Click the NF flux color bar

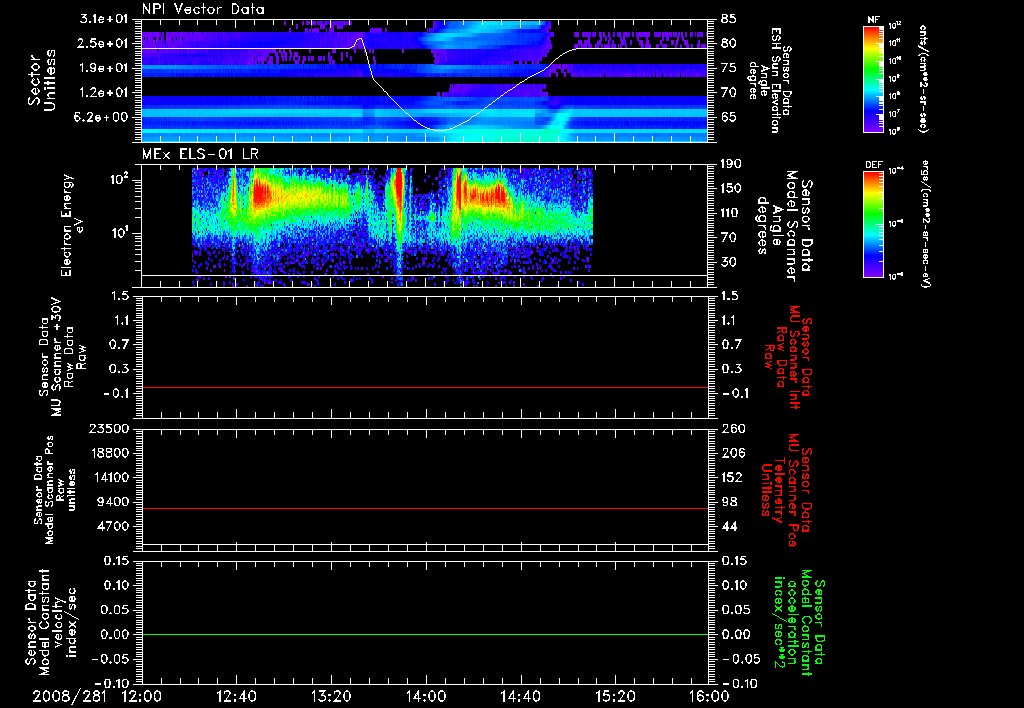coord(873,79)
